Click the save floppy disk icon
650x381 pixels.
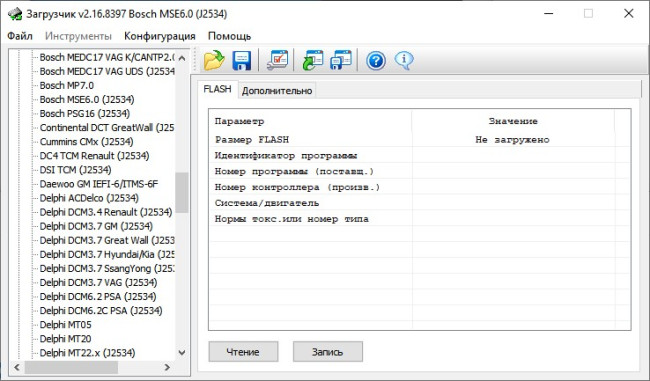tap(242, 61)
